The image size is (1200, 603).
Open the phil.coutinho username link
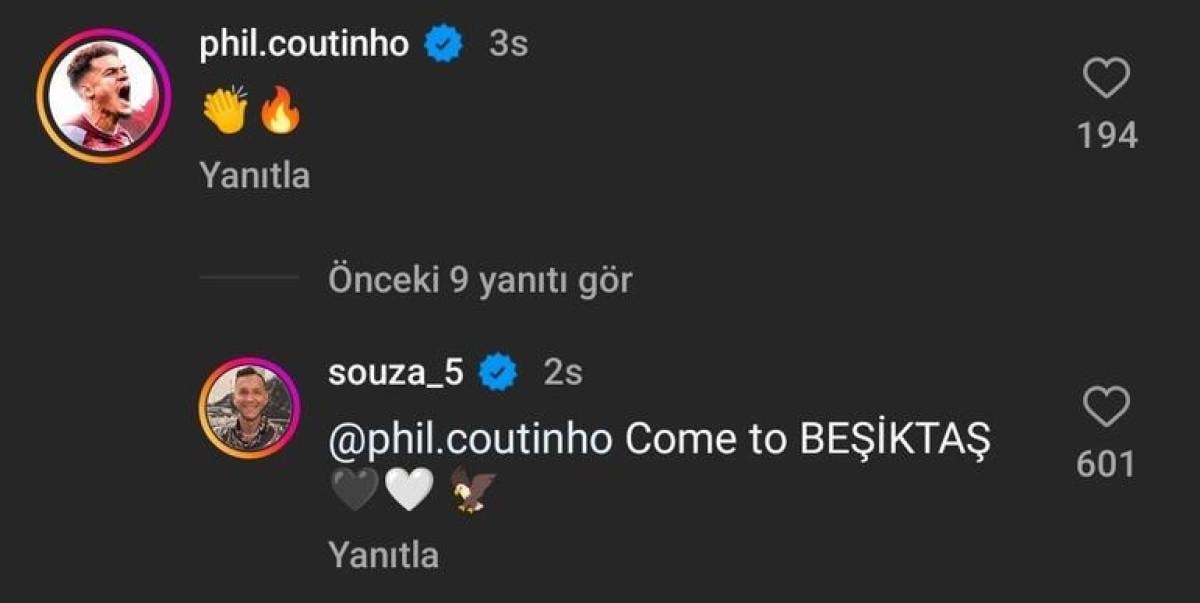point(304,43)
